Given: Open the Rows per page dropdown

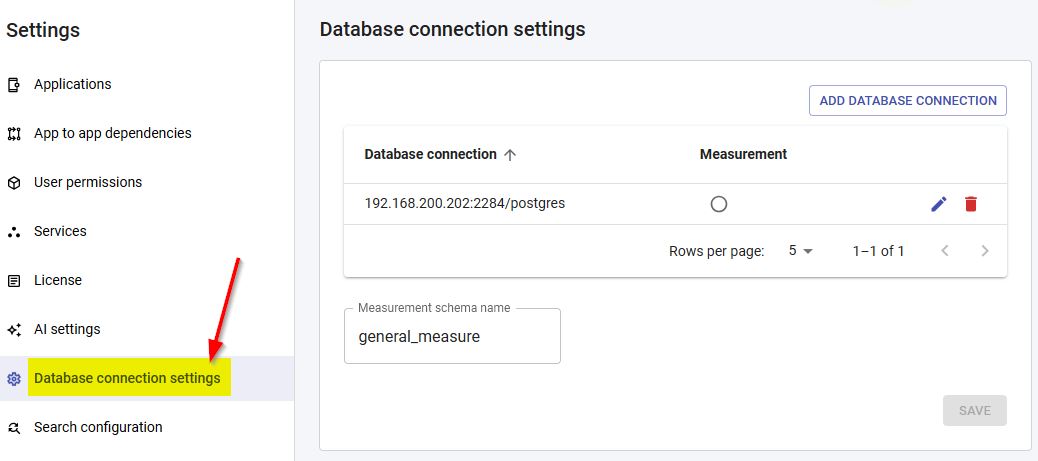Looking at the screenshot, I should tap(801, 251).
